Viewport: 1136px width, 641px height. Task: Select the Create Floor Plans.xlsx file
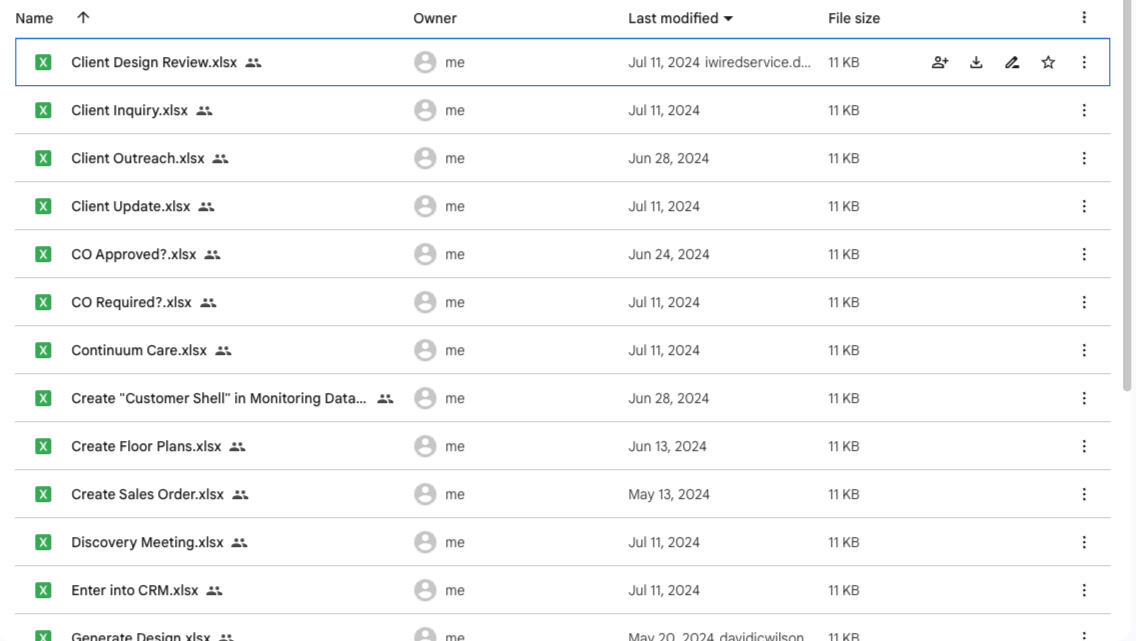click(x=146, y=446)
